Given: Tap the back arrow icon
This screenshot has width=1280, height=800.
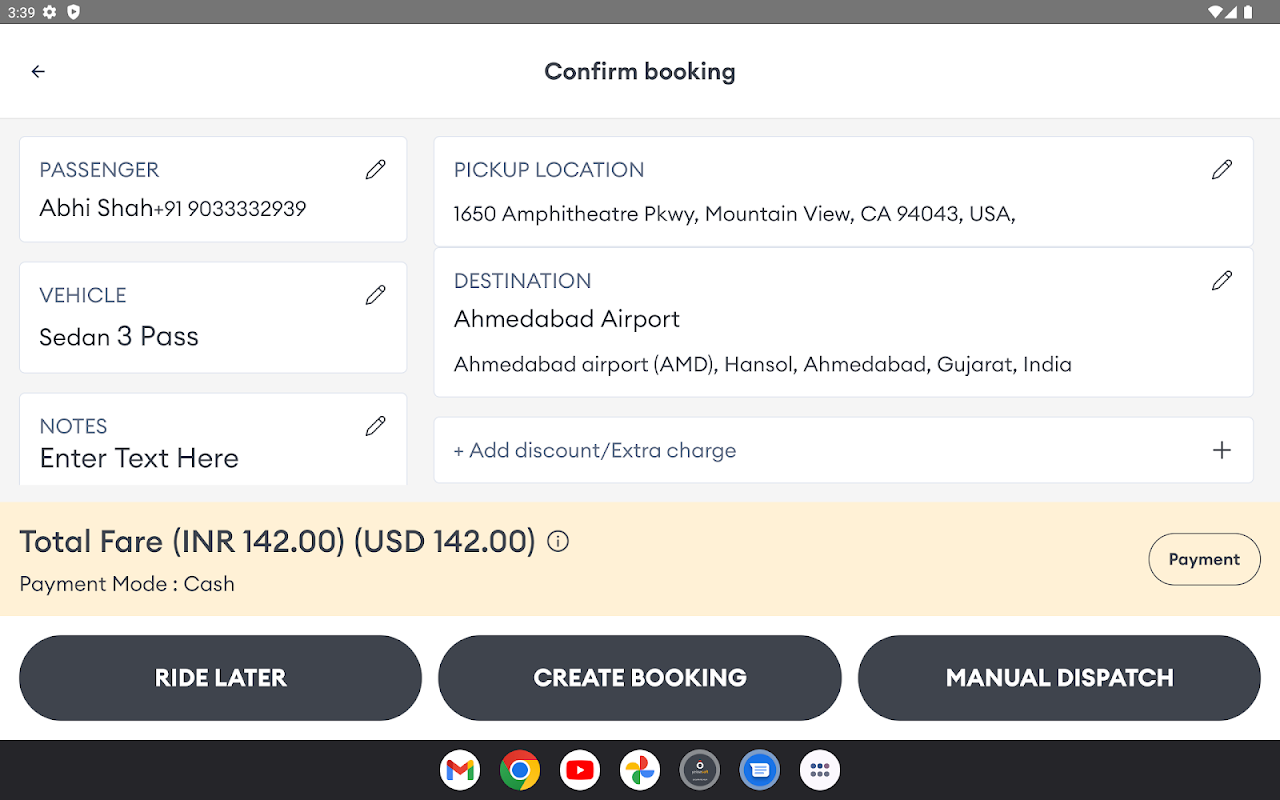Looking at the screenshot, I should click(x=38, y=72).
